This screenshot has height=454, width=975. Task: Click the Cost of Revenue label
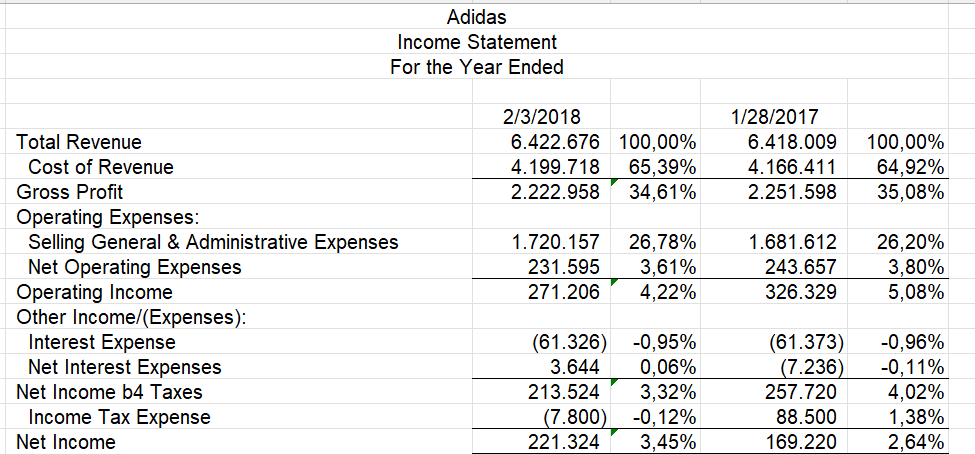[x=101, y=167]
